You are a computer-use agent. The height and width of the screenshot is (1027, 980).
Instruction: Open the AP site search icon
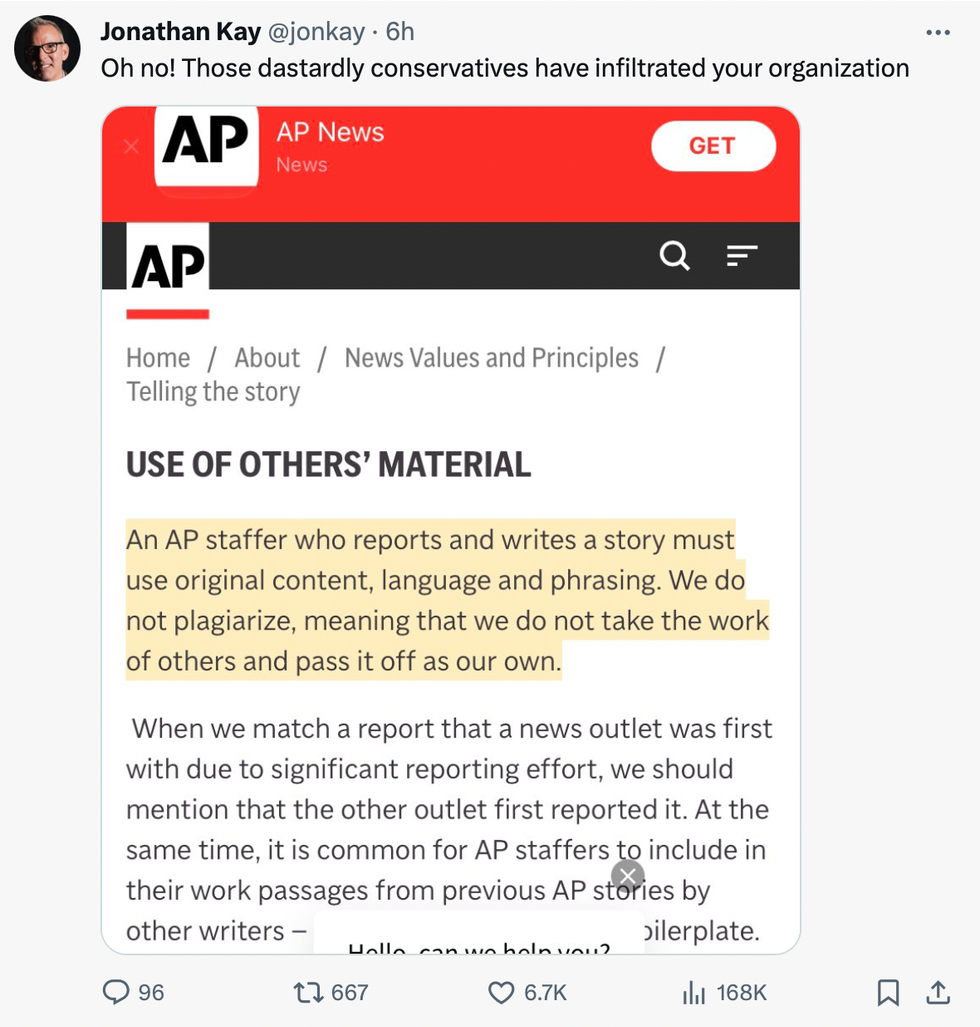[675, 256]
